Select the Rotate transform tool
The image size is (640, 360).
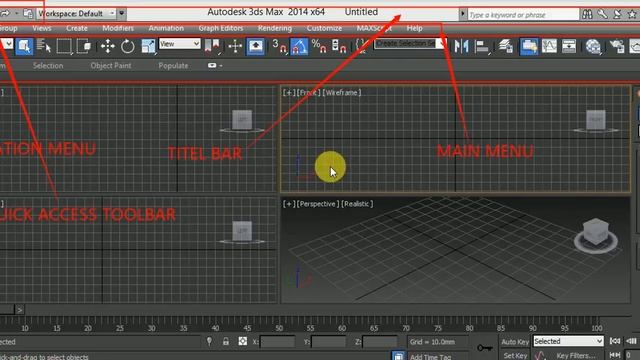[127, 46]
